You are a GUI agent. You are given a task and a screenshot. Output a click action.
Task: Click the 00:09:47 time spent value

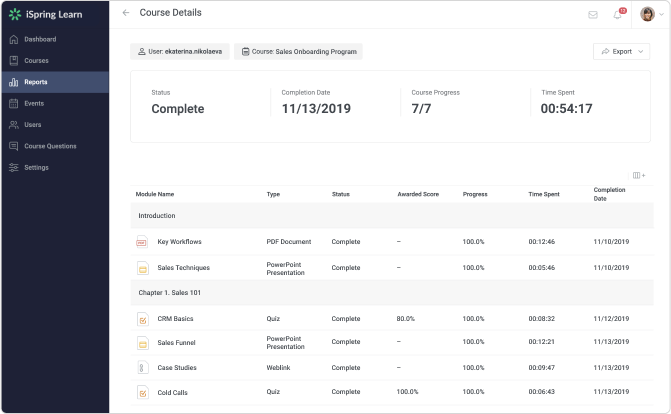(541, 368)
